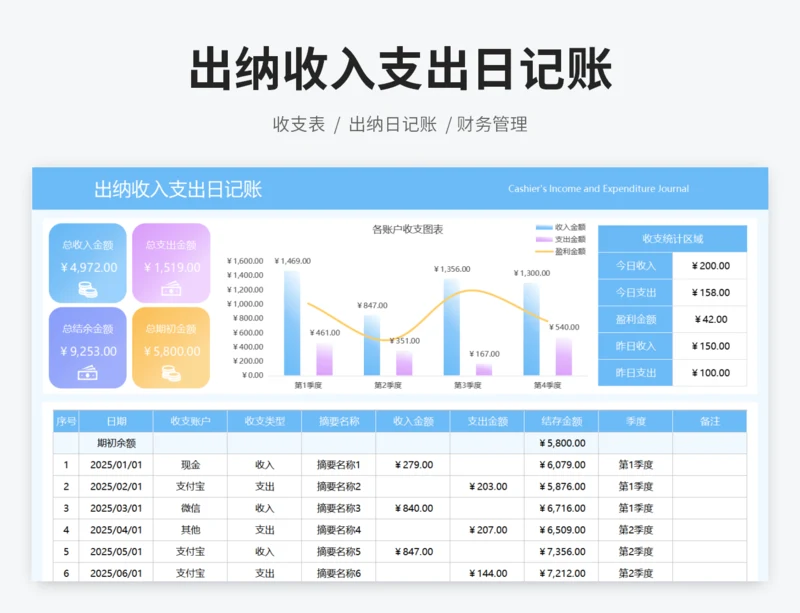The height and width of the screenshot is (613, 800).
Task: Select the ¥100.00 昨日支出 value
Action: click(x=710, y=373)
